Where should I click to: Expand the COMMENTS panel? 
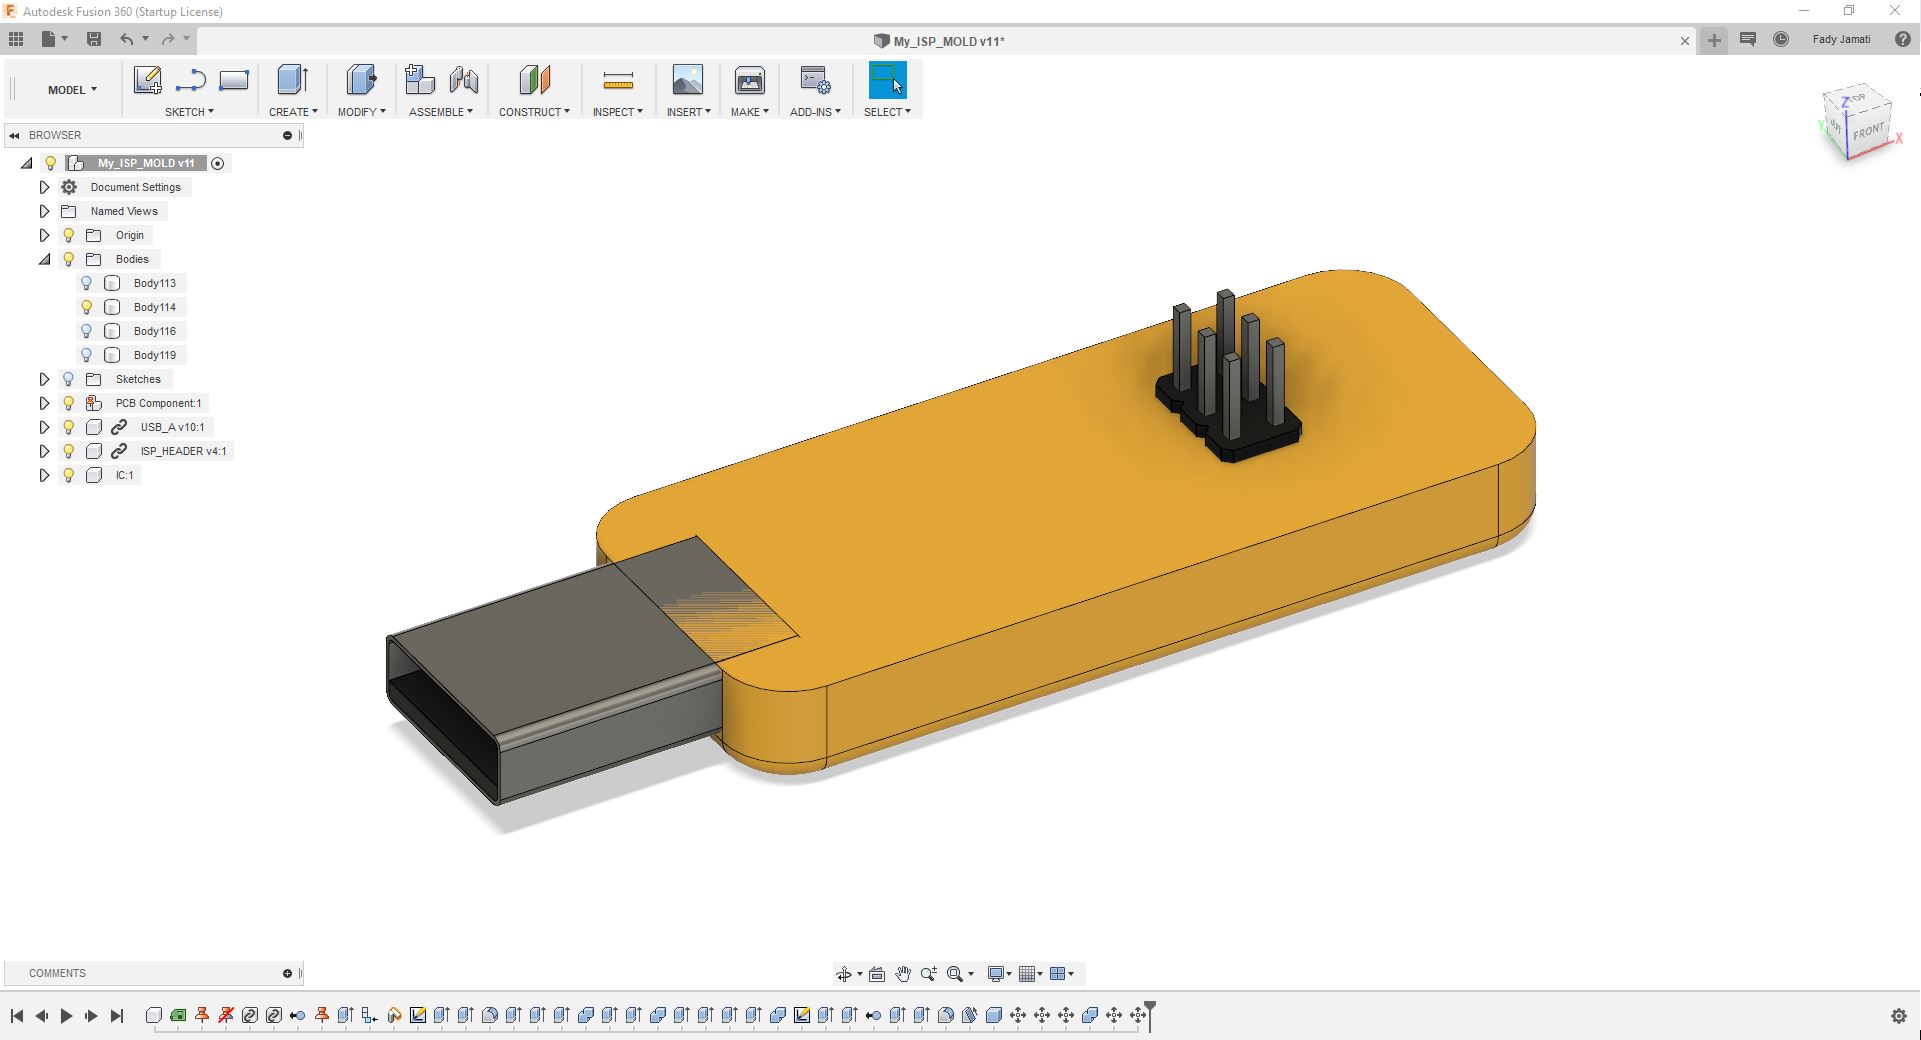[287, 973]
